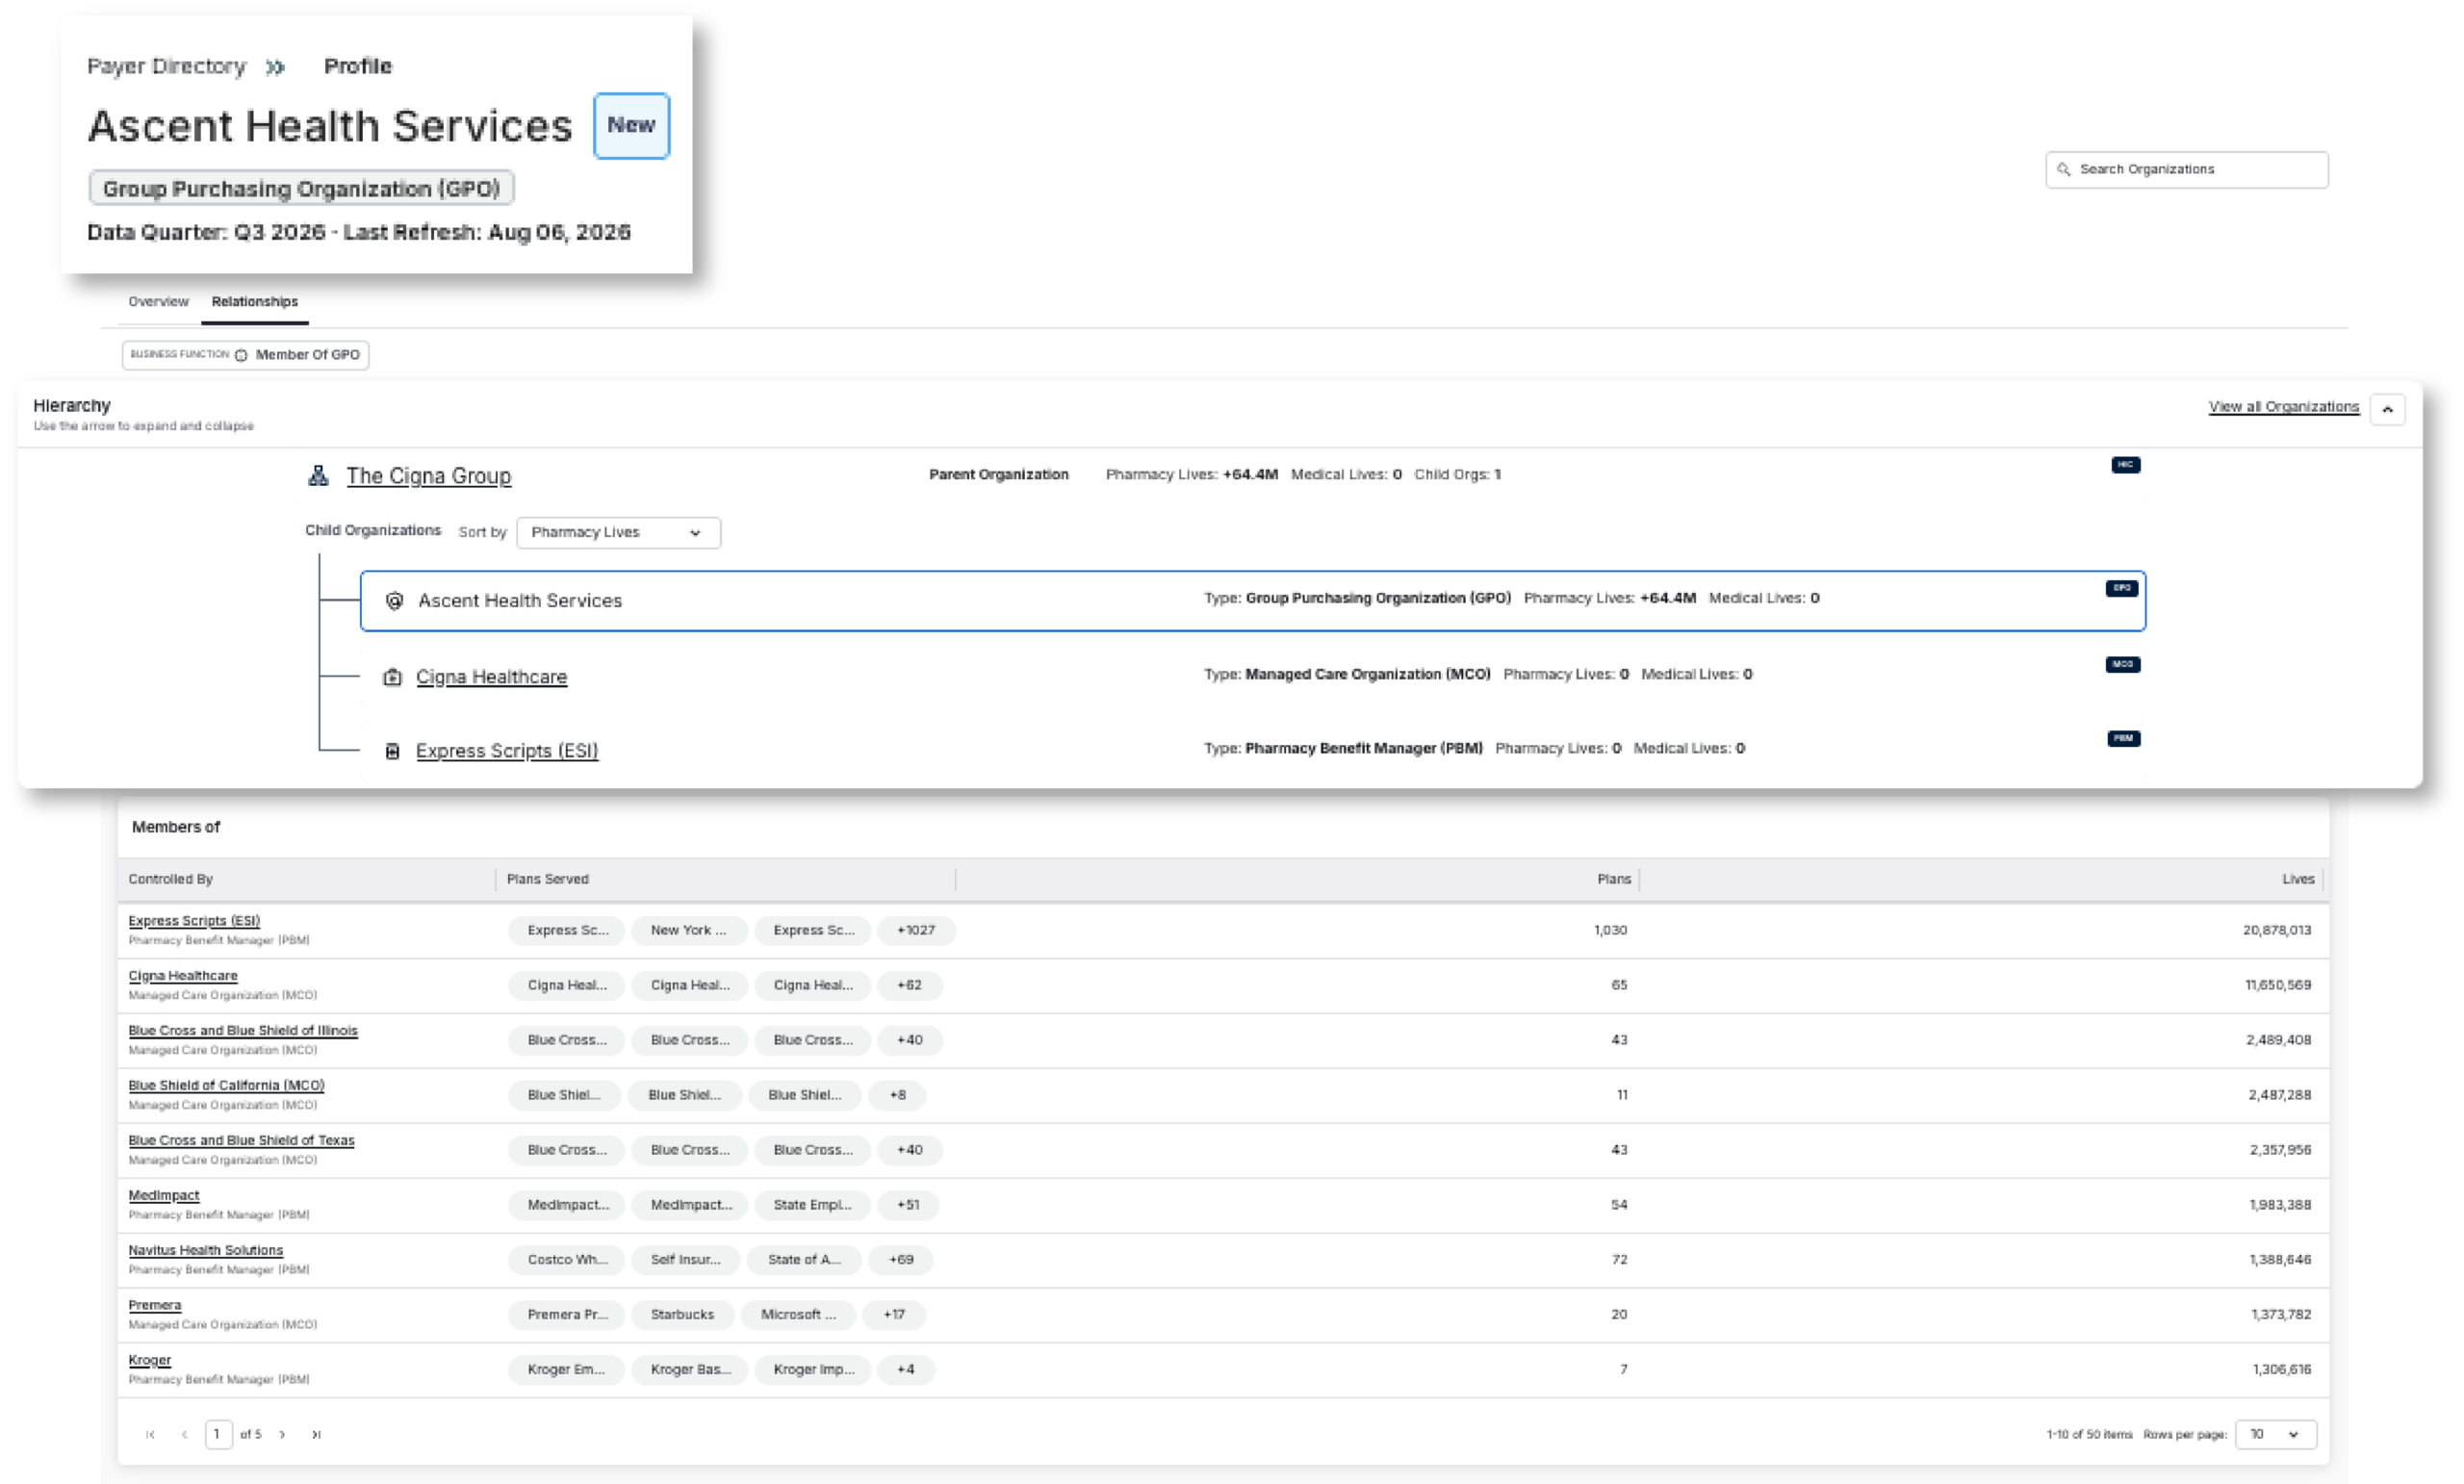
Task: Open the Sort by Pharmacy Lives dropdown
Action: (x=618, y=532)
